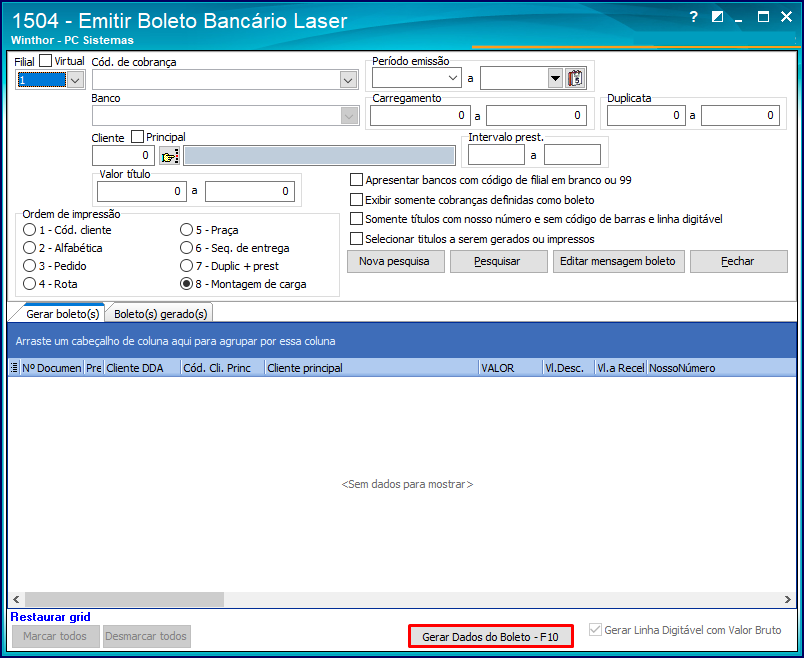Click the Carregamento end field
The height and width of the screenshot is (658, 804).
536,115
